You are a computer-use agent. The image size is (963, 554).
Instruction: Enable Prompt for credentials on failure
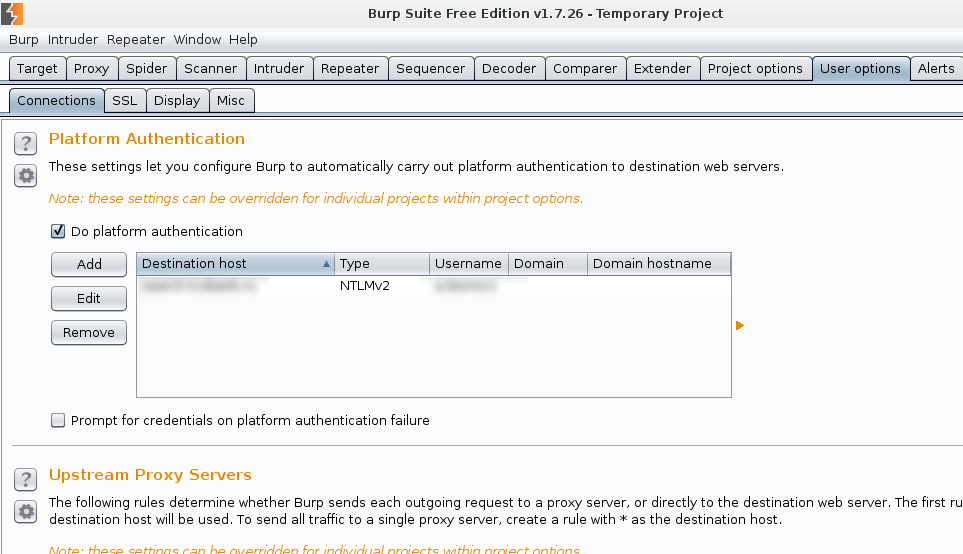(58, 420)
